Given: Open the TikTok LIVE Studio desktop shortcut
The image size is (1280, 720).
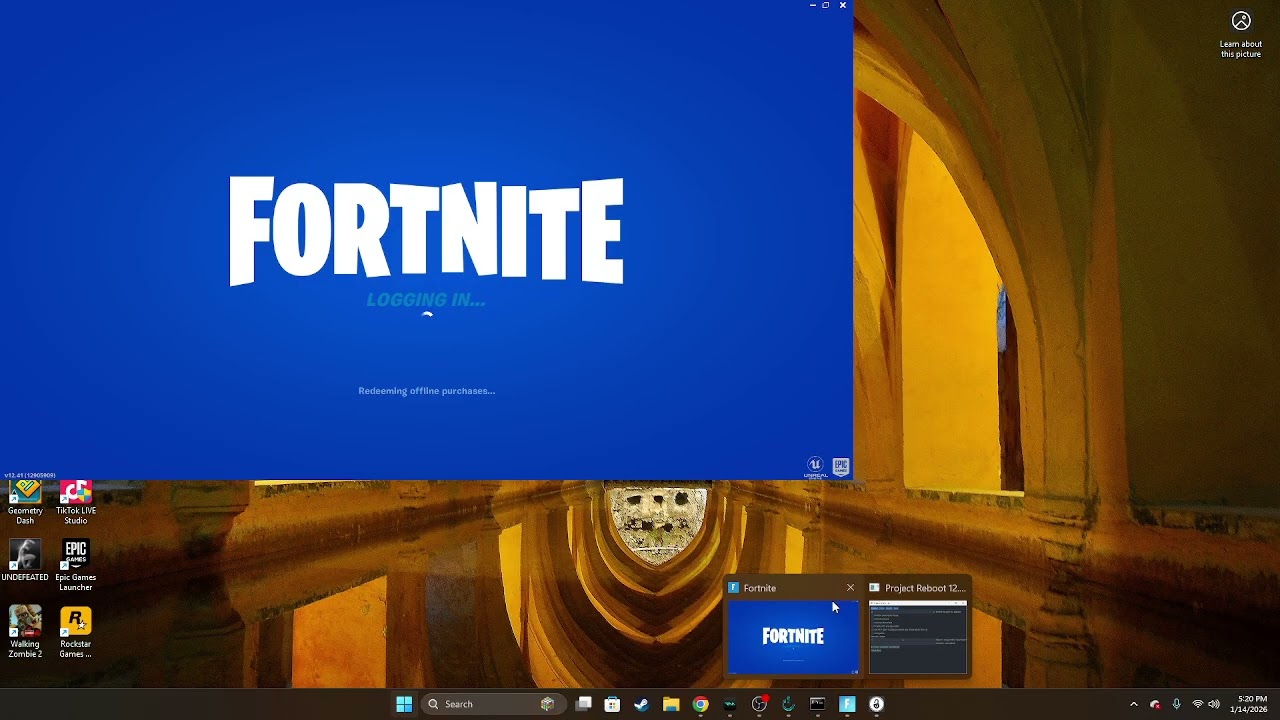Looking at the screenshot, I should 76,503.
